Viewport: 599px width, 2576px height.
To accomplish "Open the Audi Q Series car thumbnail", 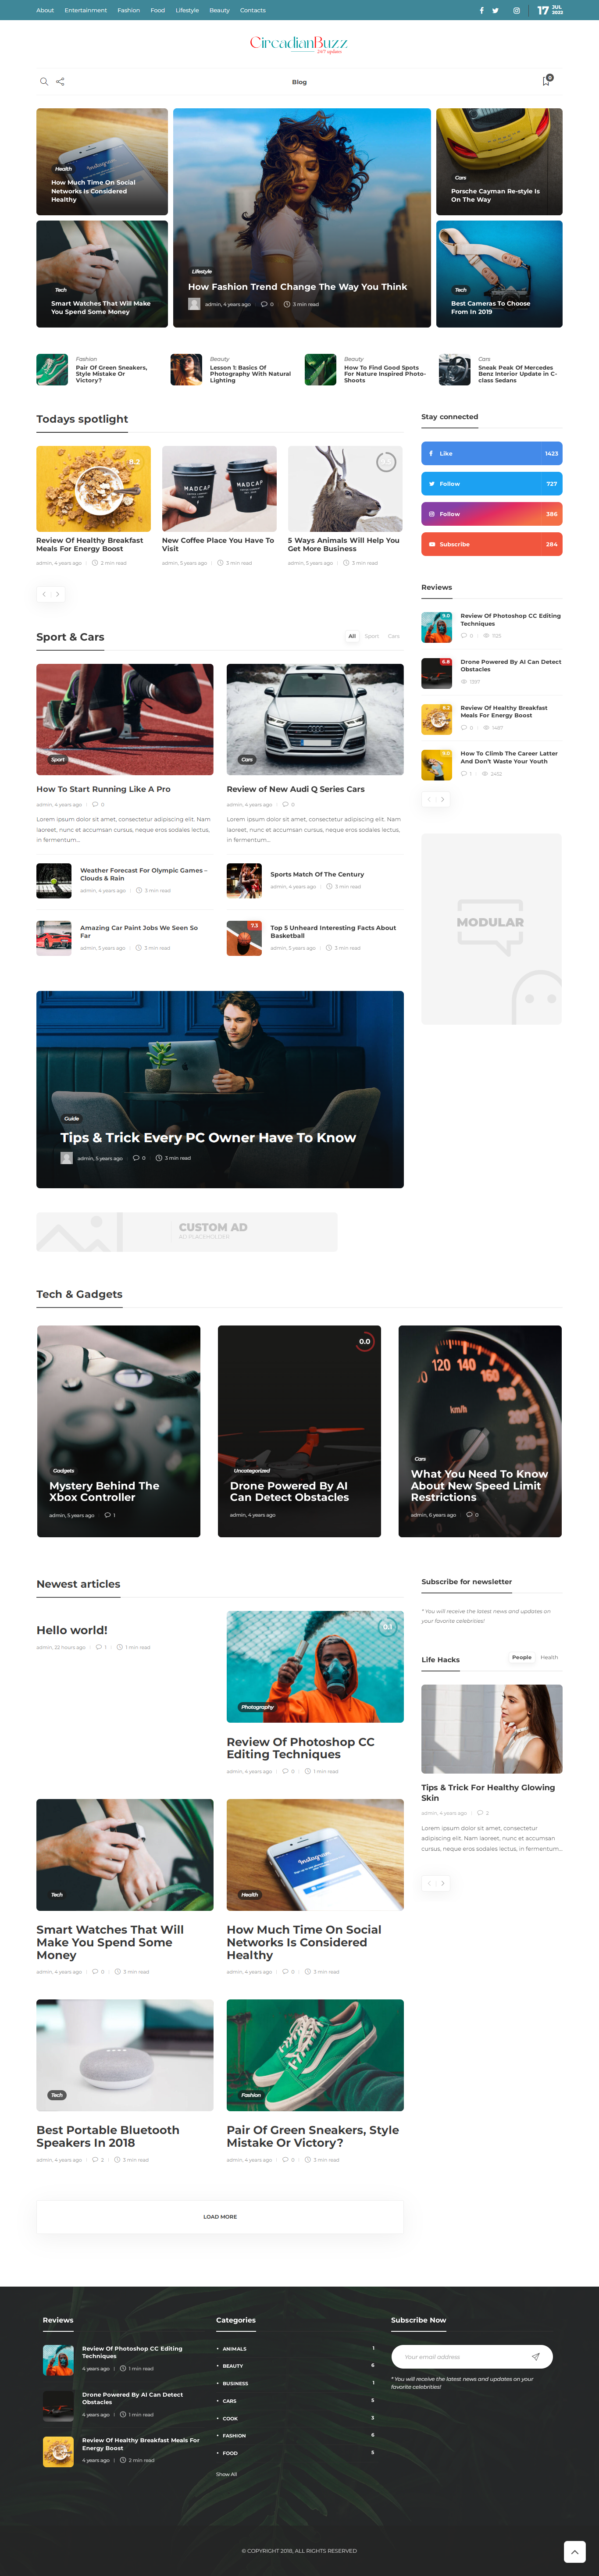I will (315, 719).
